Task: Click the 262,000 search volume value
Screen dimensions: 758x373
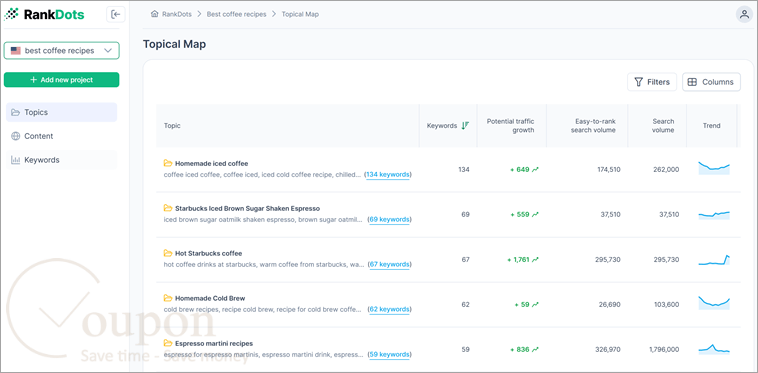Action: [x=665, y=170]
